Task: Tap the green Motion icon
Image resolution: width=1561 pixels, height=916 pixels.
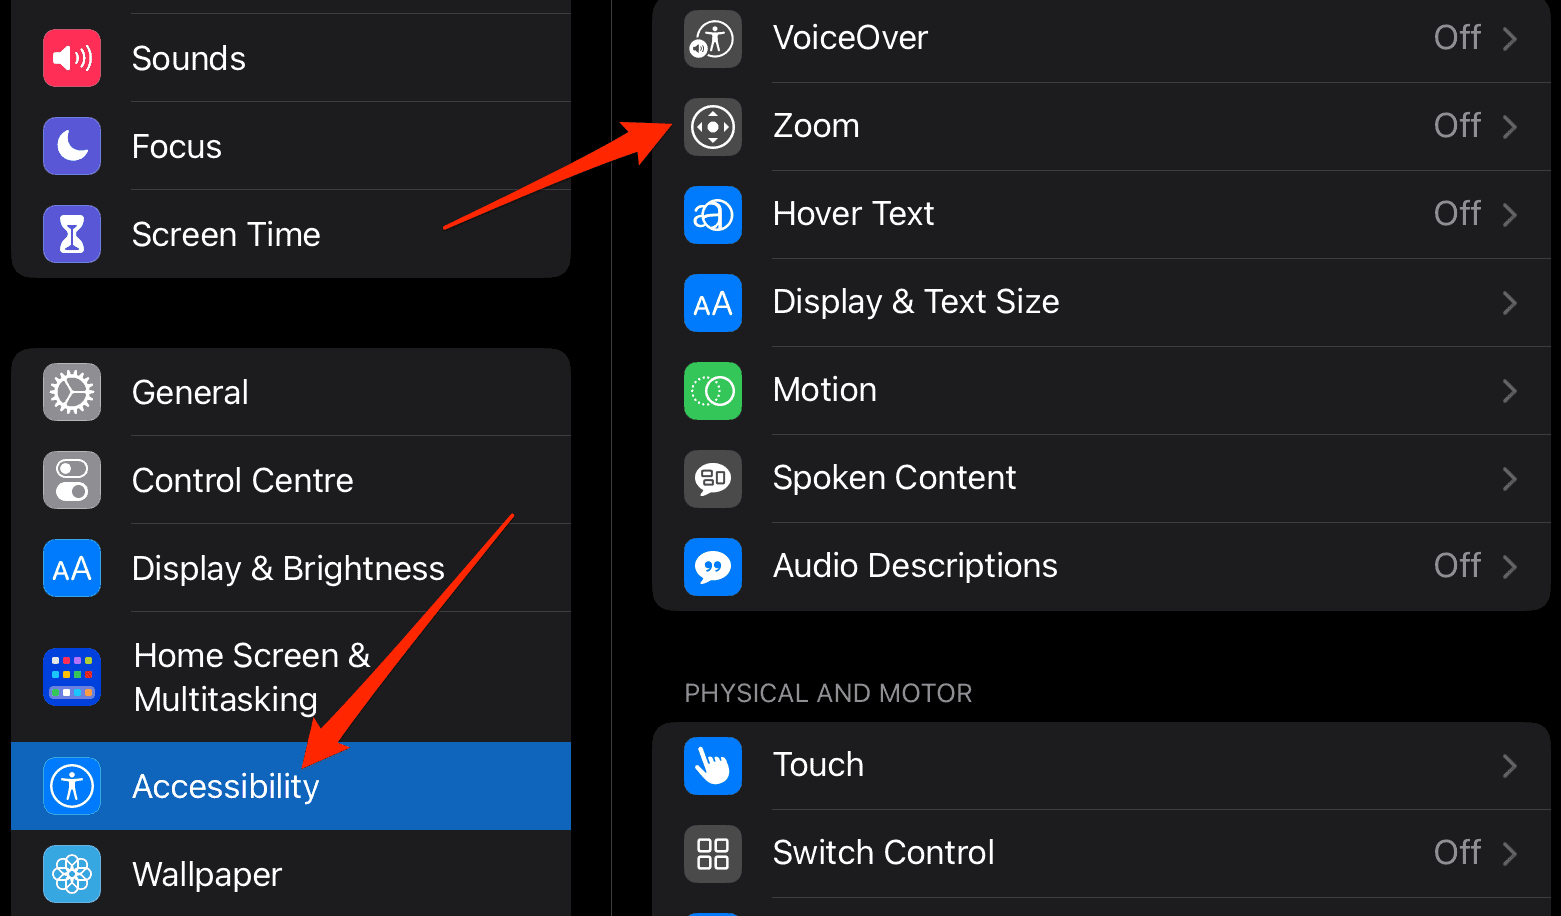Action: pos(713,391)
